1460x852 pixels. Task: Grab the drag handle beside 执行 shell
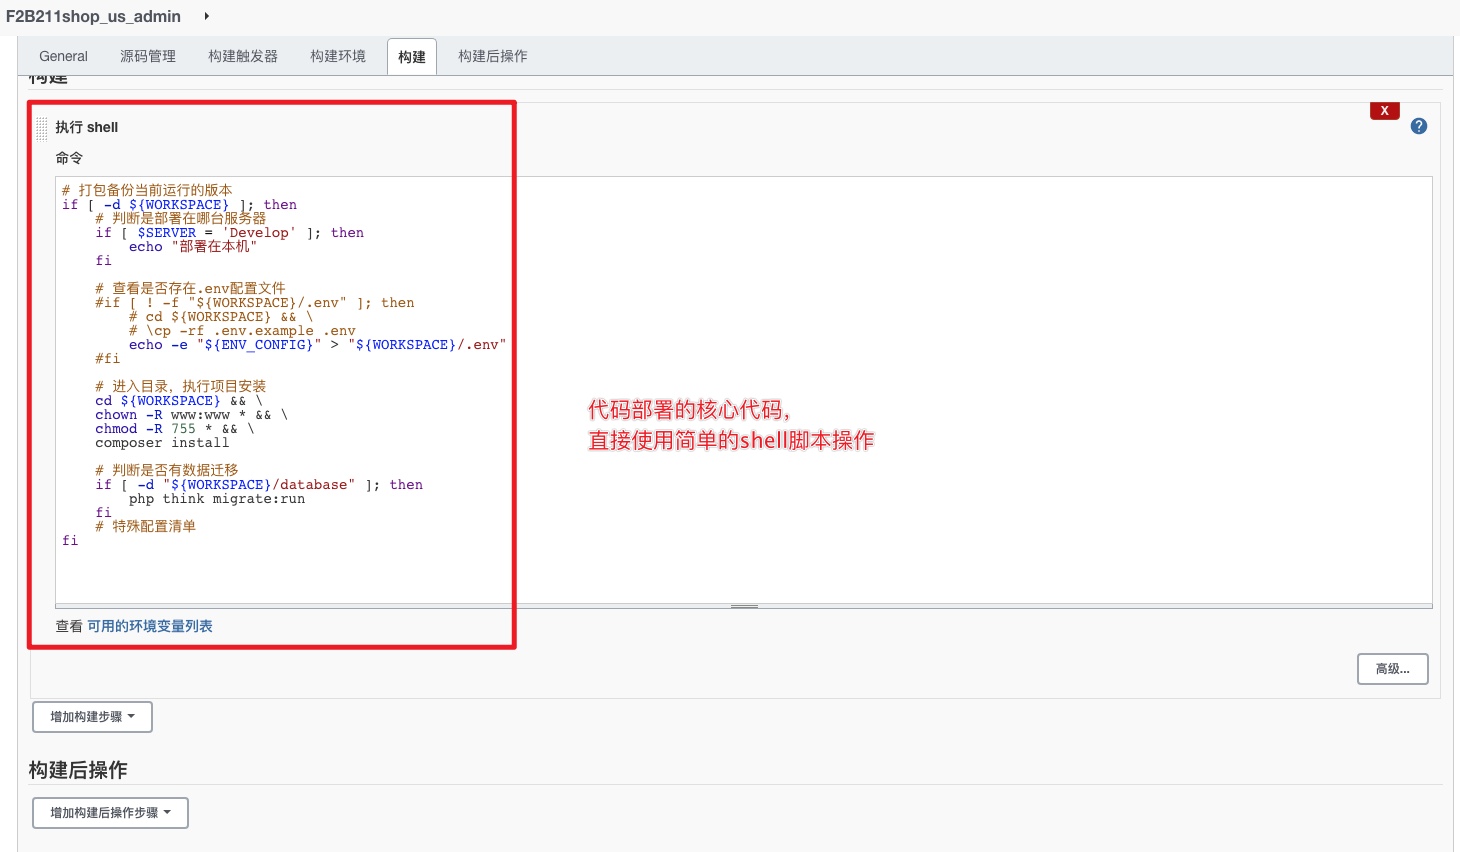point(42,128)
